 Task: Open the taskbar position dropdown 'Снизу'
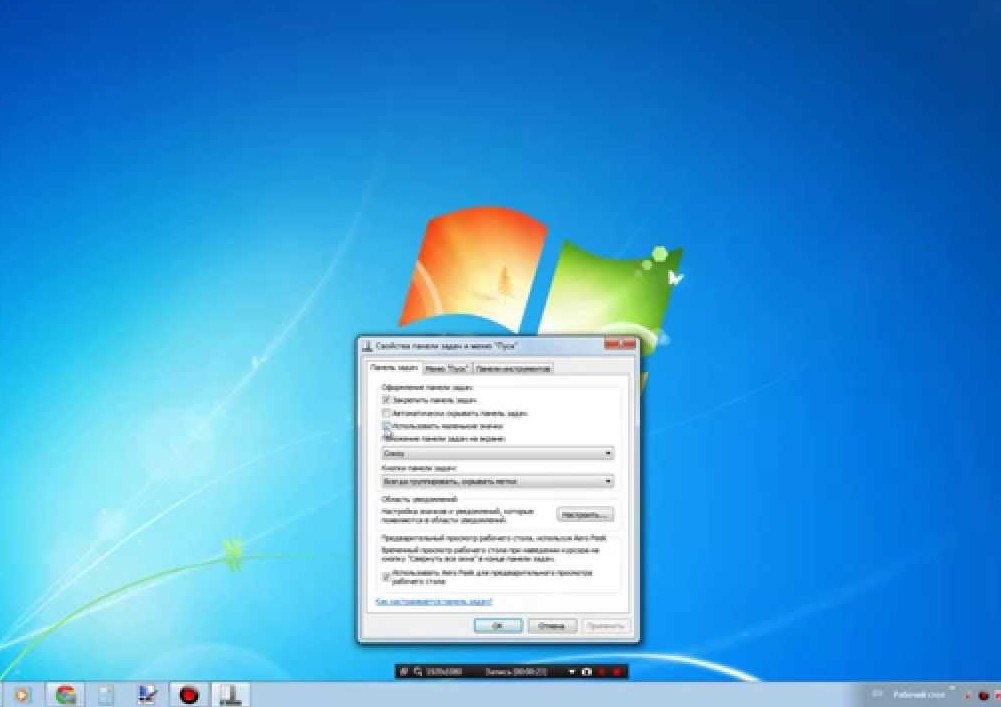pyautogui.click(x=497, y=453)
